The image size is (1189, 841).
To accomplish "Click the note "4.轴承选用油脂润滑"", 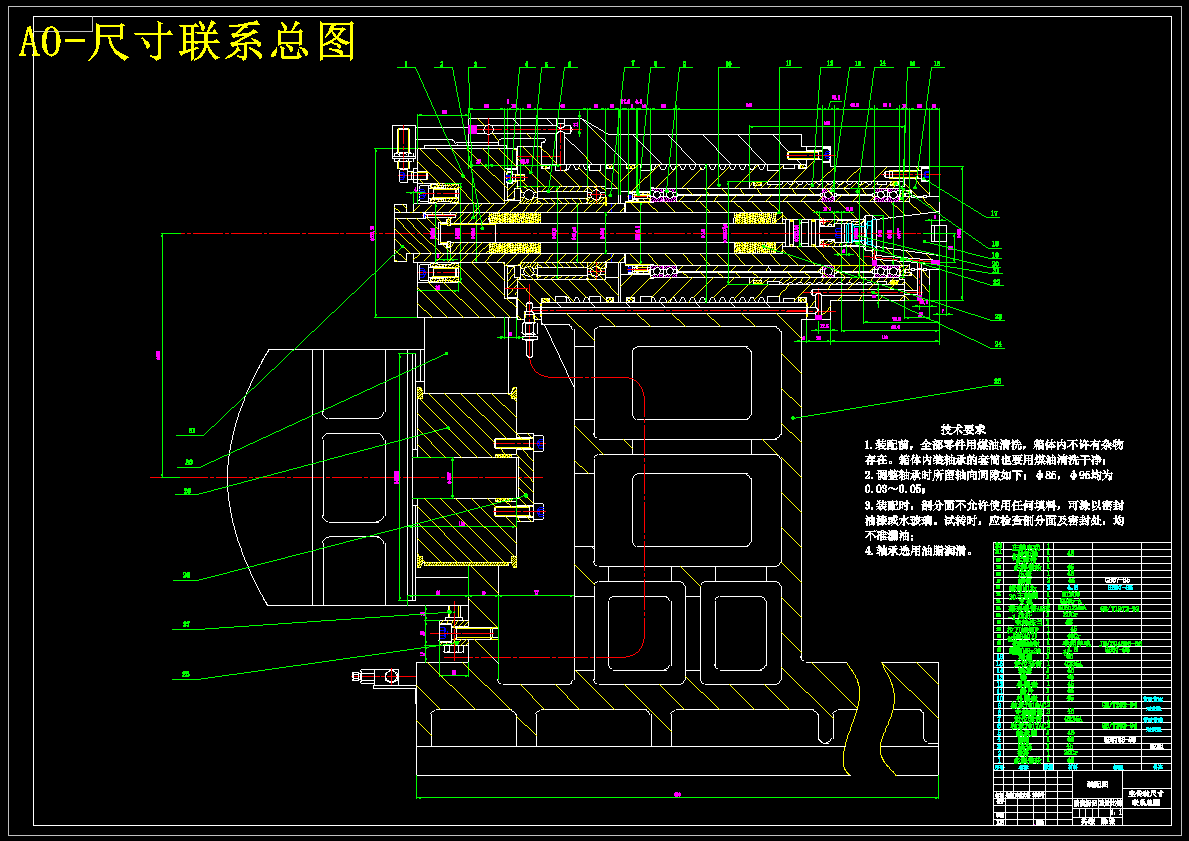I will pyautogui.click(x=919, y=551).
